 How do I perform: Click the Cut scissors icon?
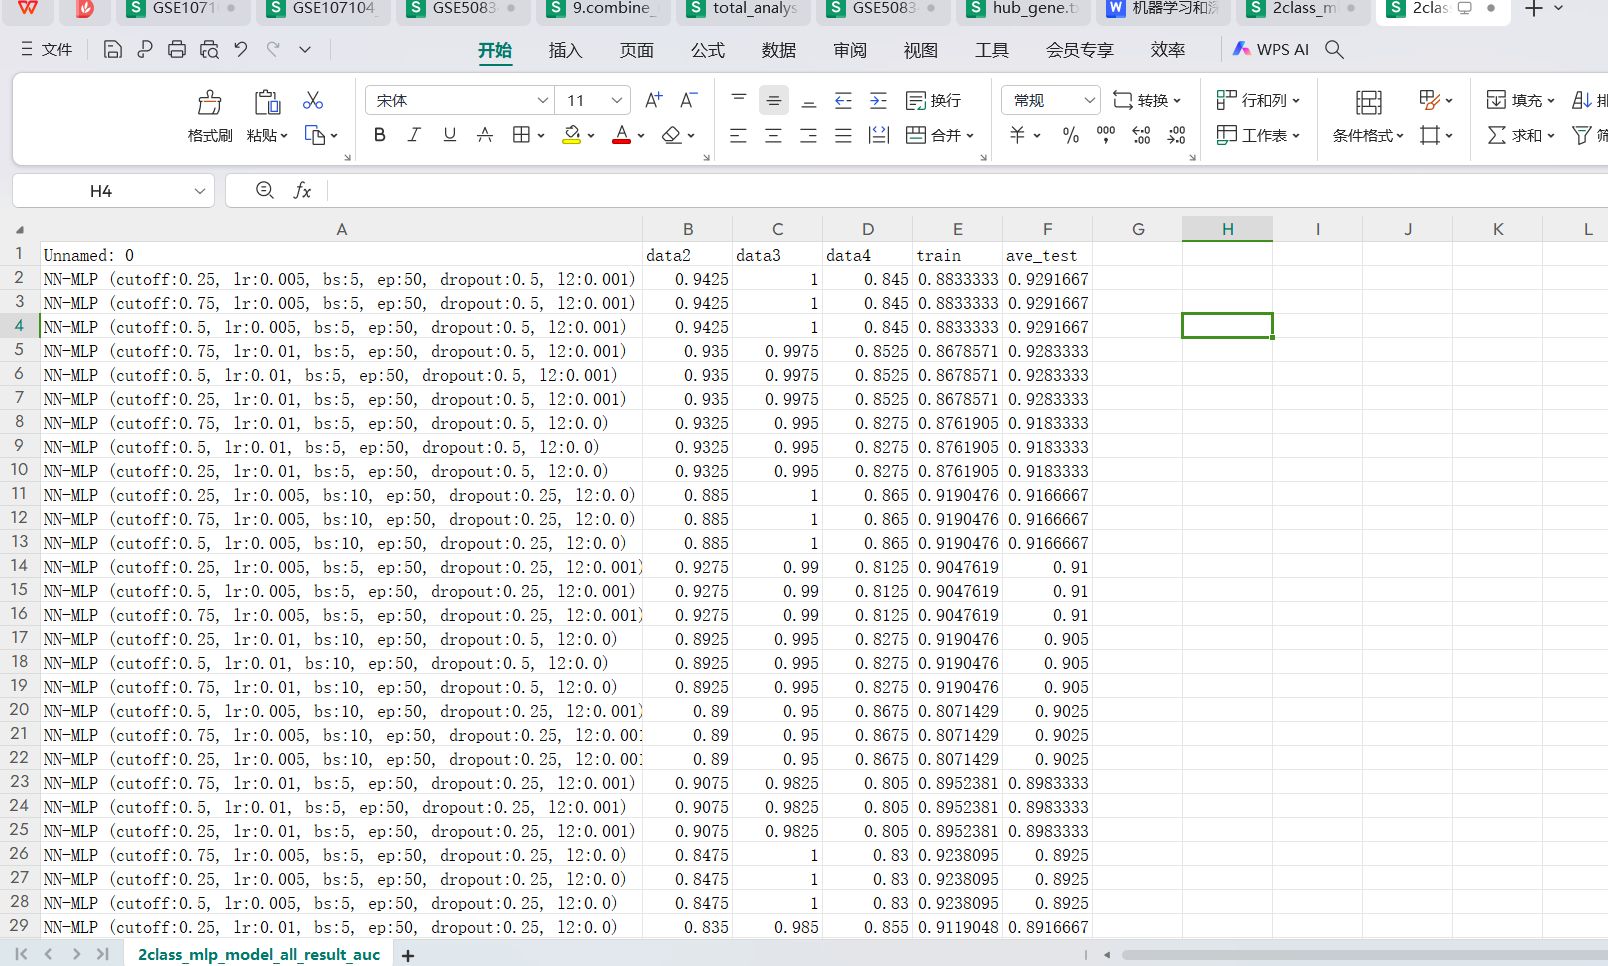click(313, 100)
